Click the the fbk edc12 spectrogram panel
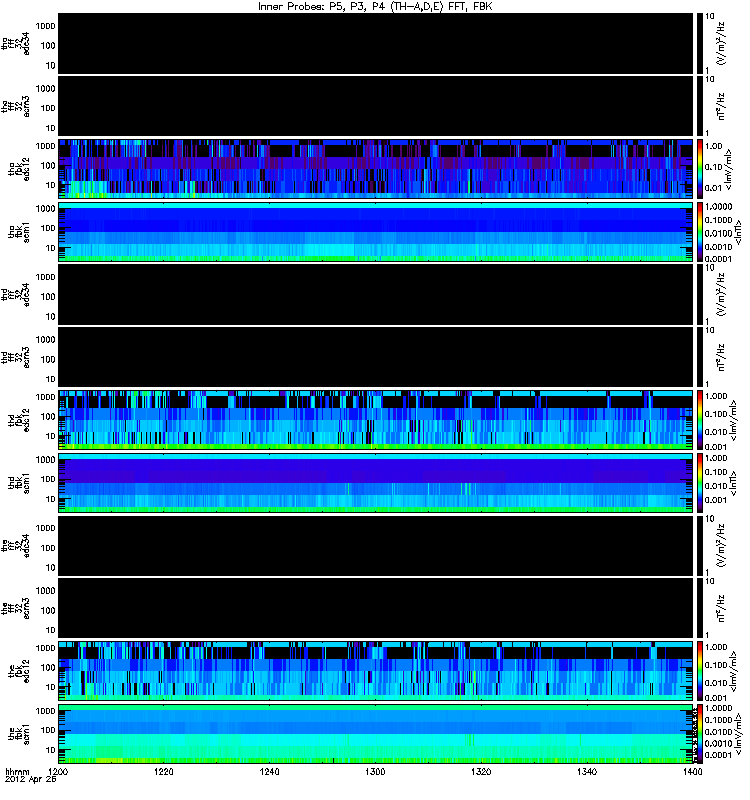750x800 pixels. point(376,671)
